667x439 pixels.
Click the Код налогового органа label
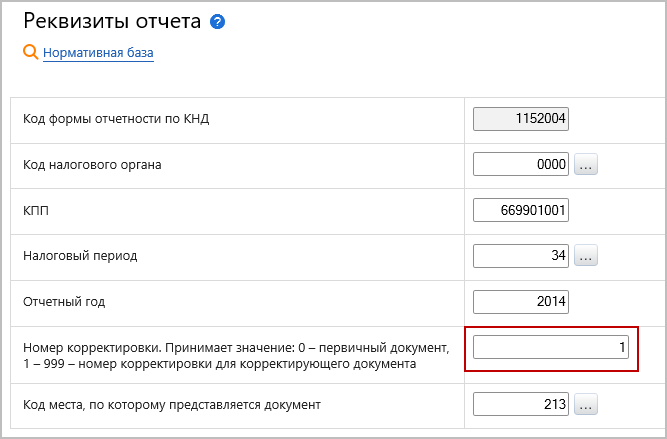[92, 165]
